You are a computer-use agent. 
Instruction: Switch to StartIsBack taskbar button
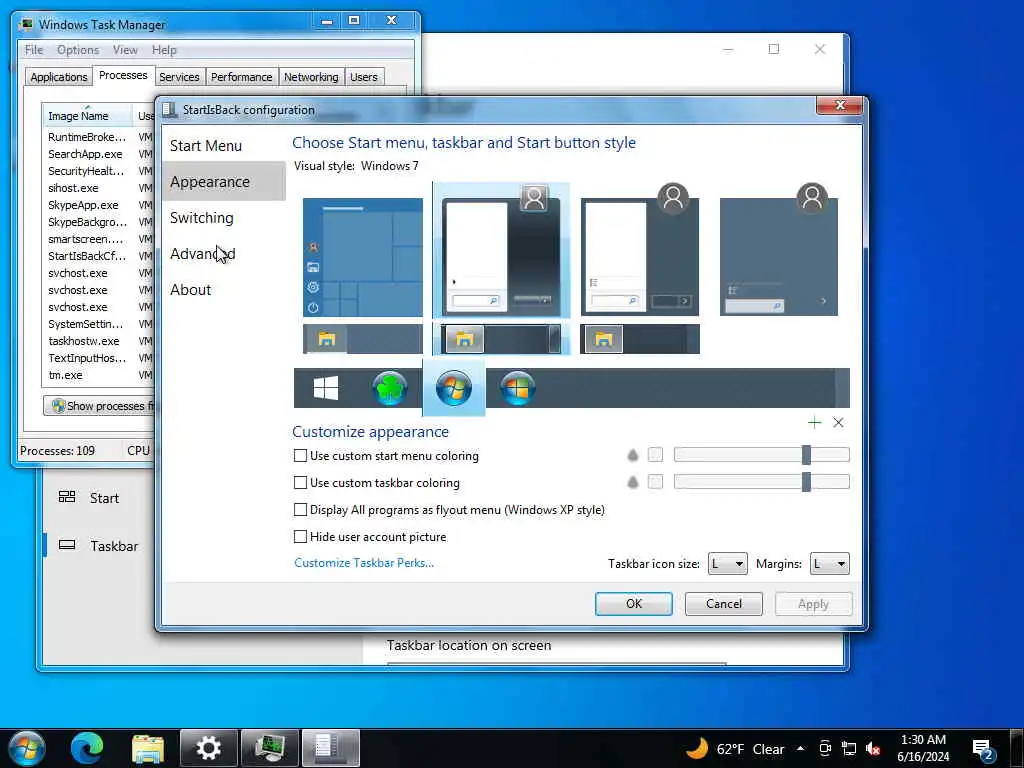tap(330, 748)
